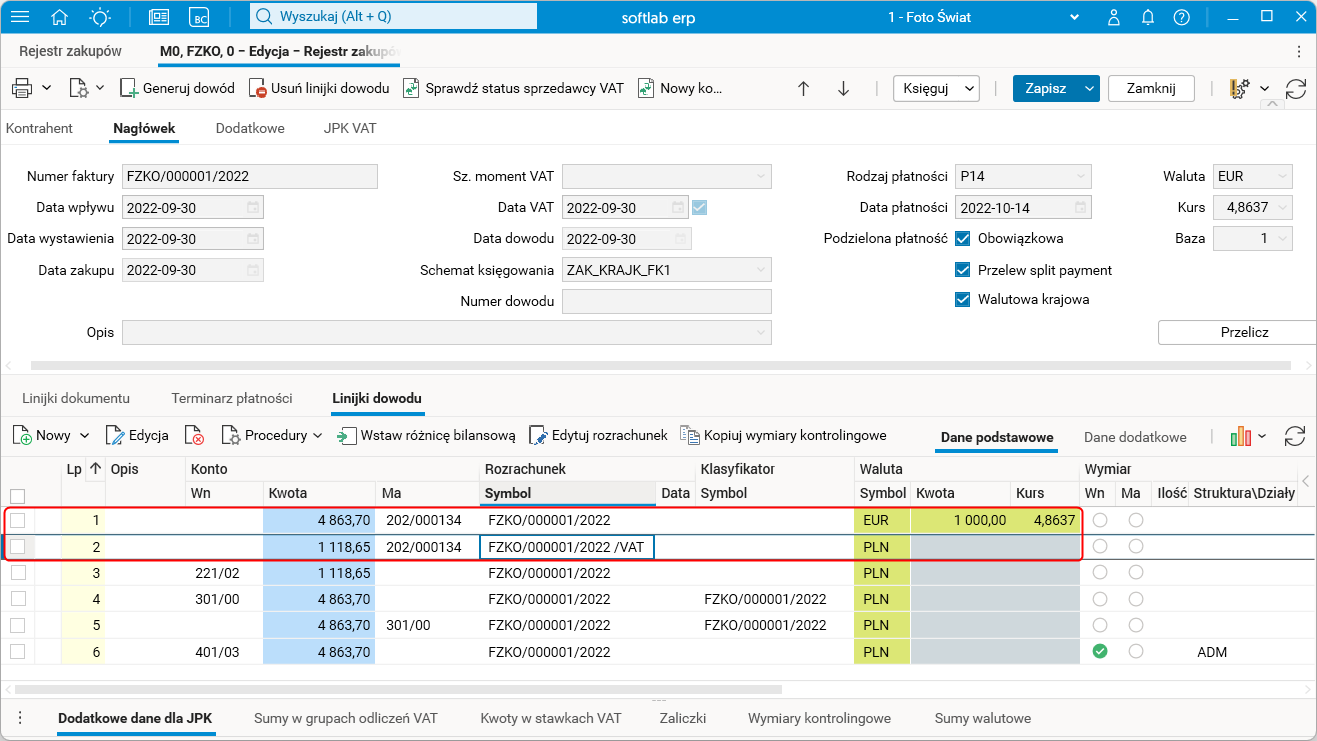Viewport: 1317px width, 741px height.
Task: Switch to the JPK VAT tab
Action: [x=350, y=128]
